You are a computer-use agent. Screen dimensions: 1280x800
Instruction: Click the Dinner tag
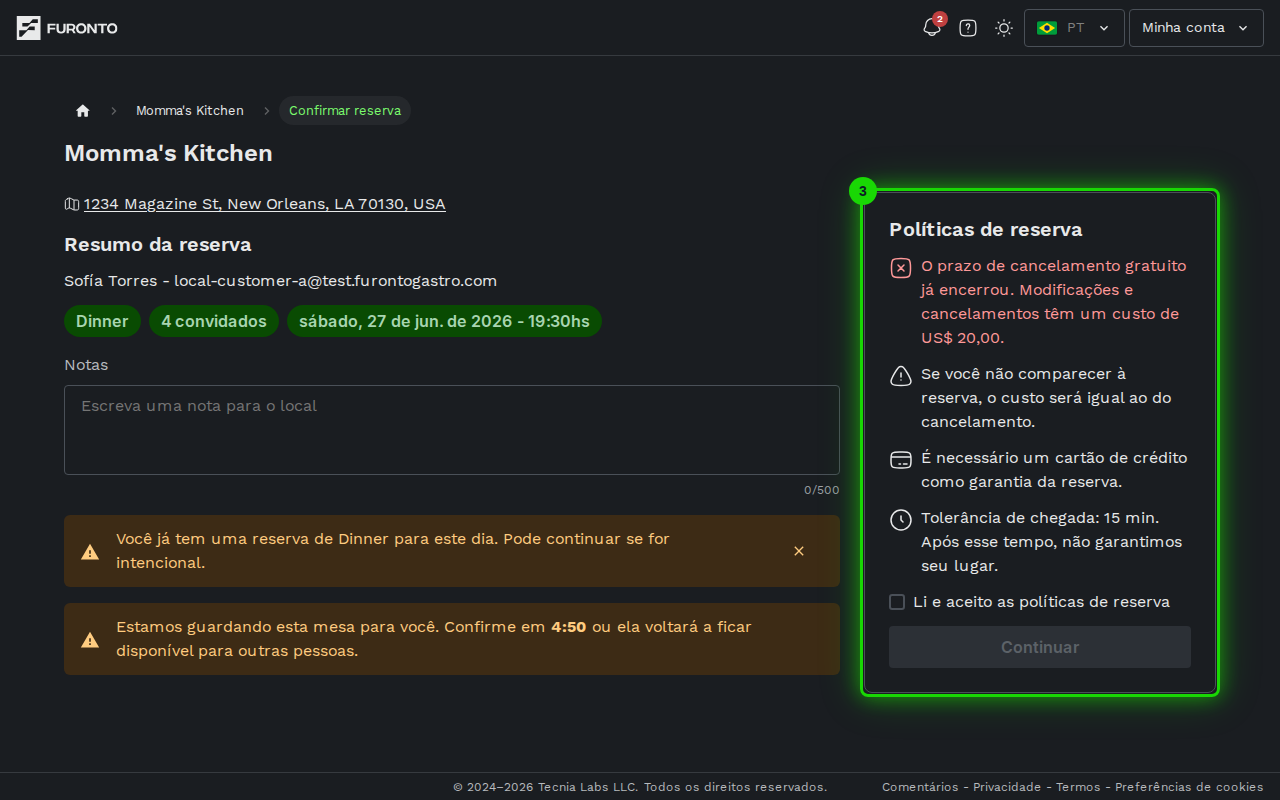tap(102, 321)
